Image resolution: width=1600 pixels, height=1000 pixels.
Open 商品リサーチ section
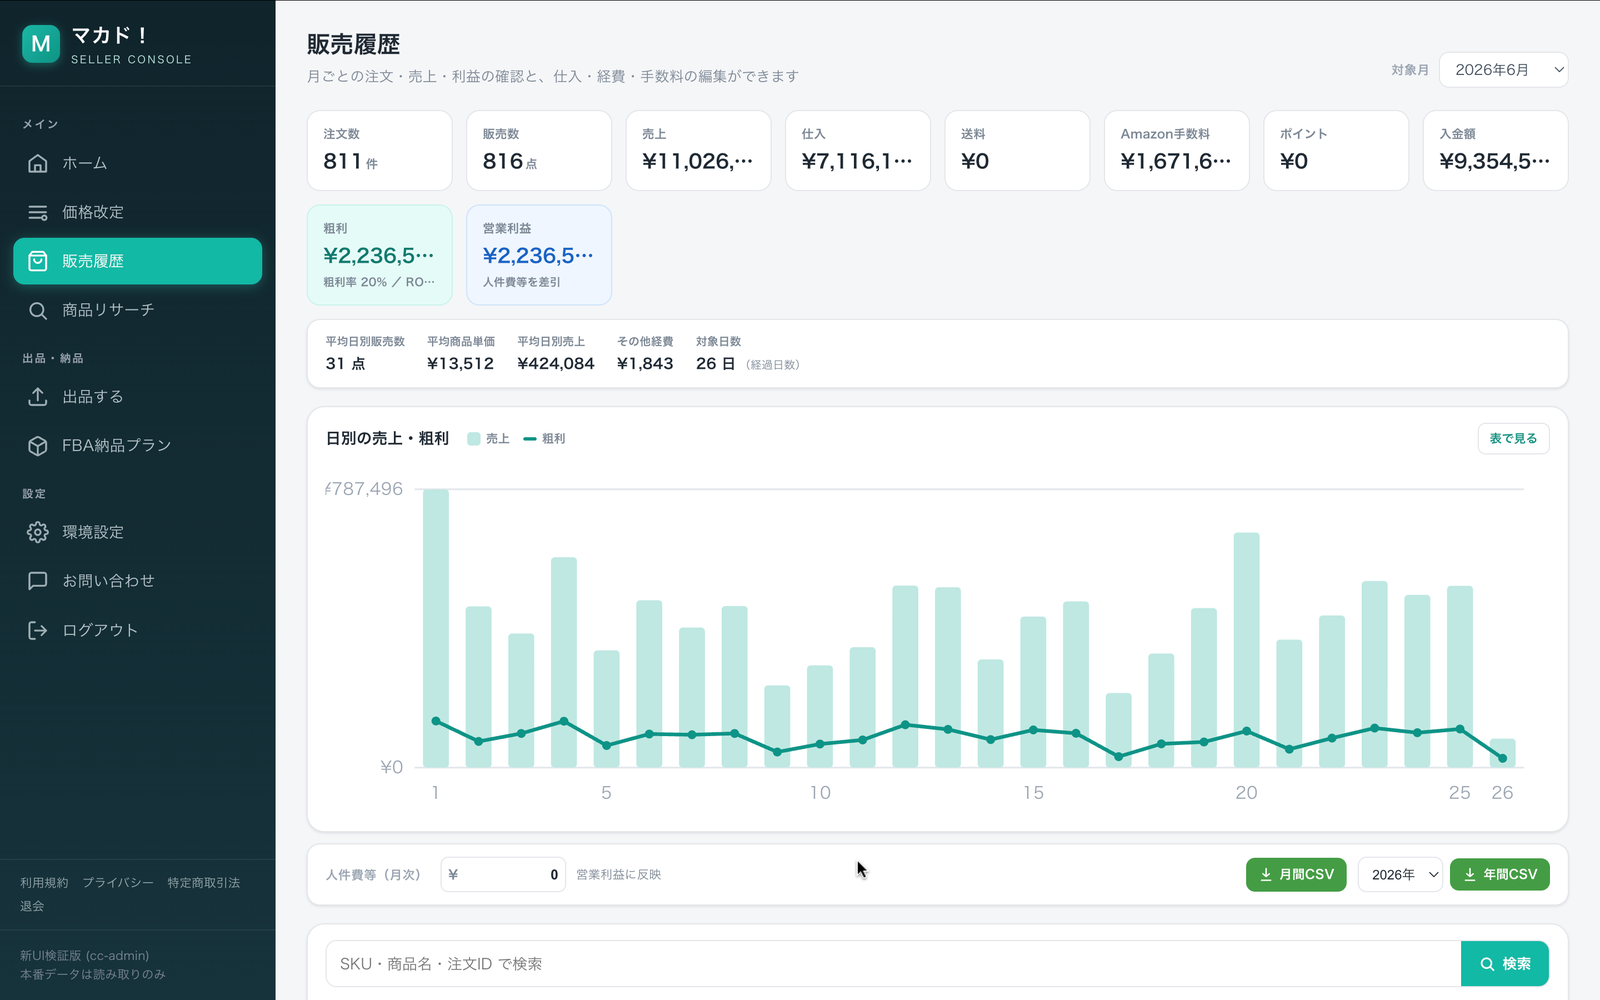(x=138, y=310)
